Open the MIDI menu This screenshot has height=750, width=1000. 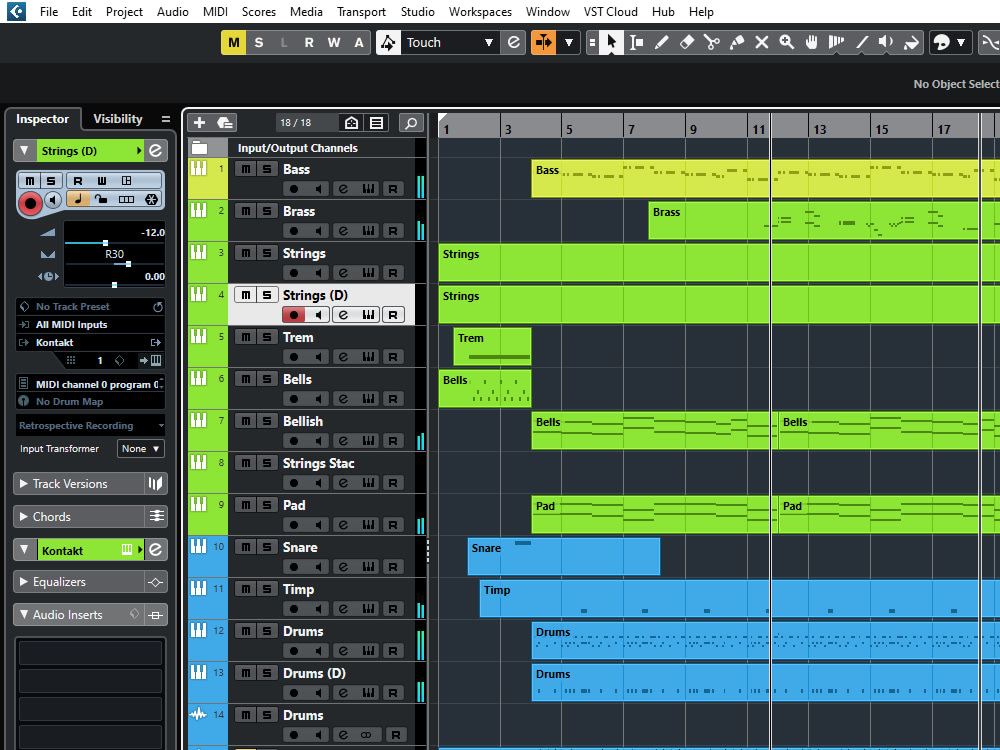(x=215, y=11)
